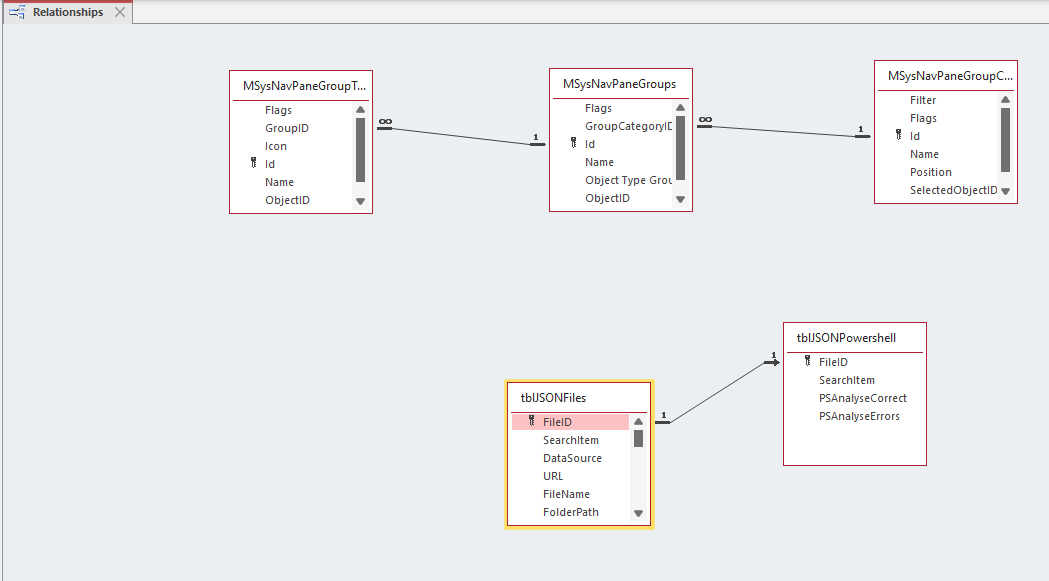Select the highlighted FileID field in tblJSONFiles
1049x581 pixels.
pos(571,422)
